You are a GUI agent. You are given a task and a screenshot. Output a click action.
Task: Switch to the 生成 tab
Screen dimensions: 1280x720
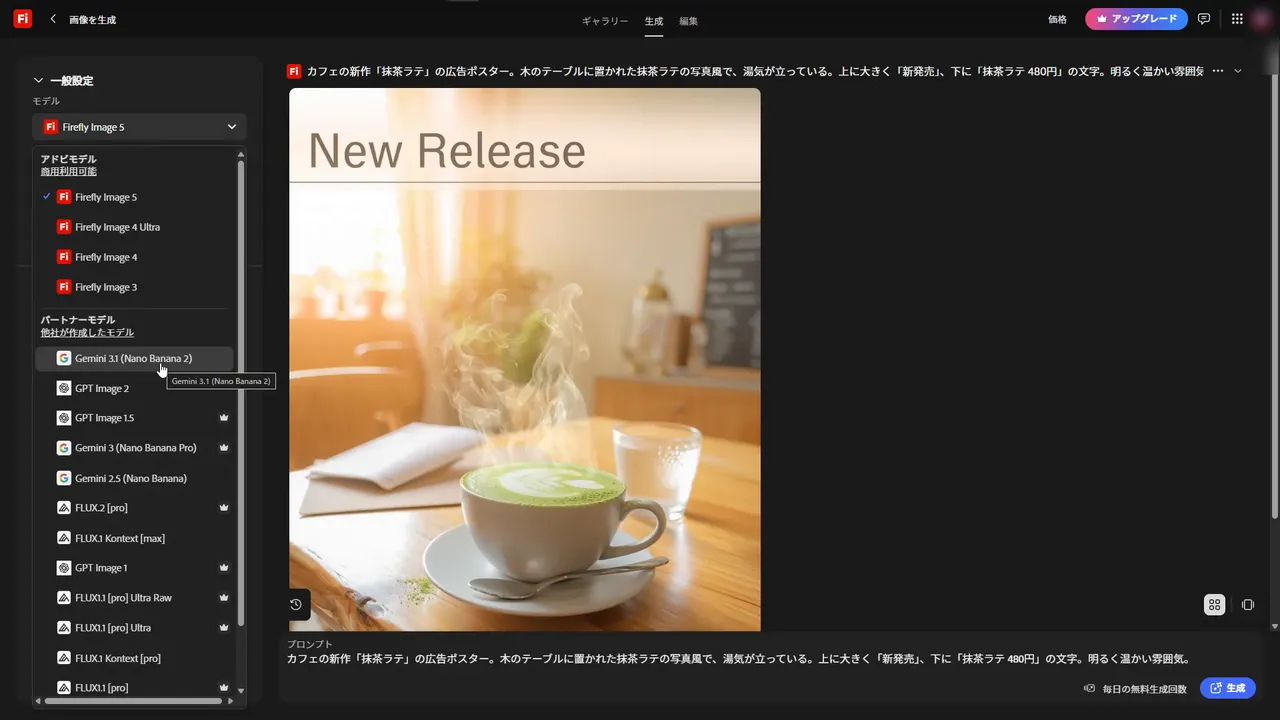point(654,20)
